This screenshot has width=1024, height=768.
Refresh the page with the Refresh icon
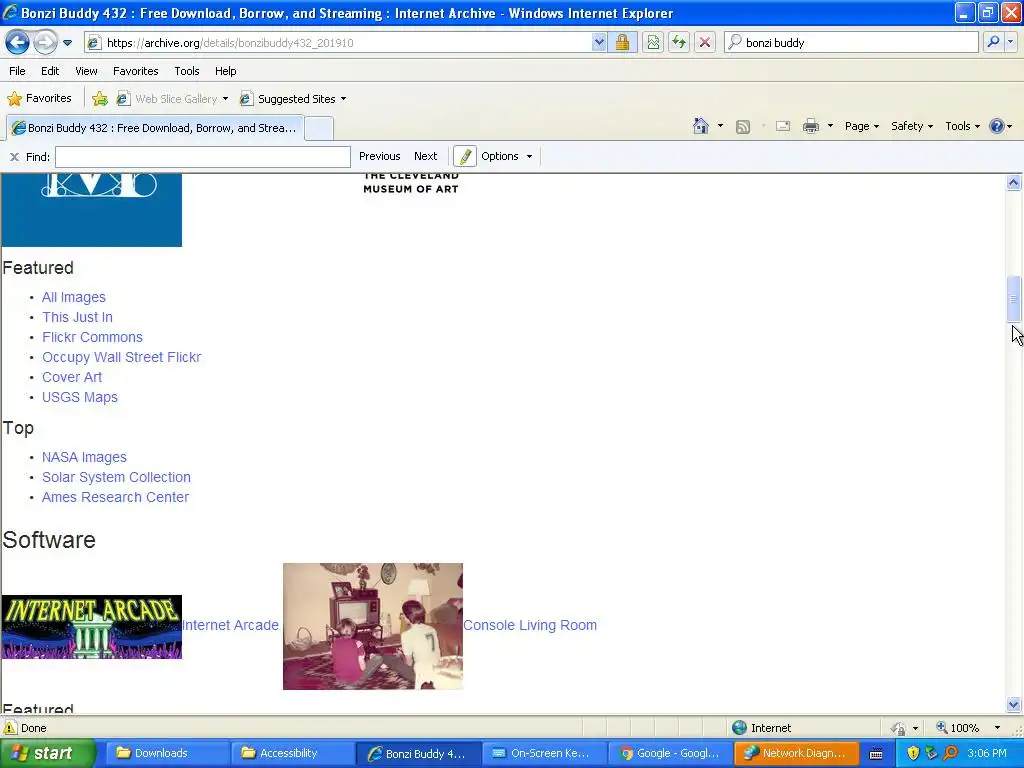(679, 42)
